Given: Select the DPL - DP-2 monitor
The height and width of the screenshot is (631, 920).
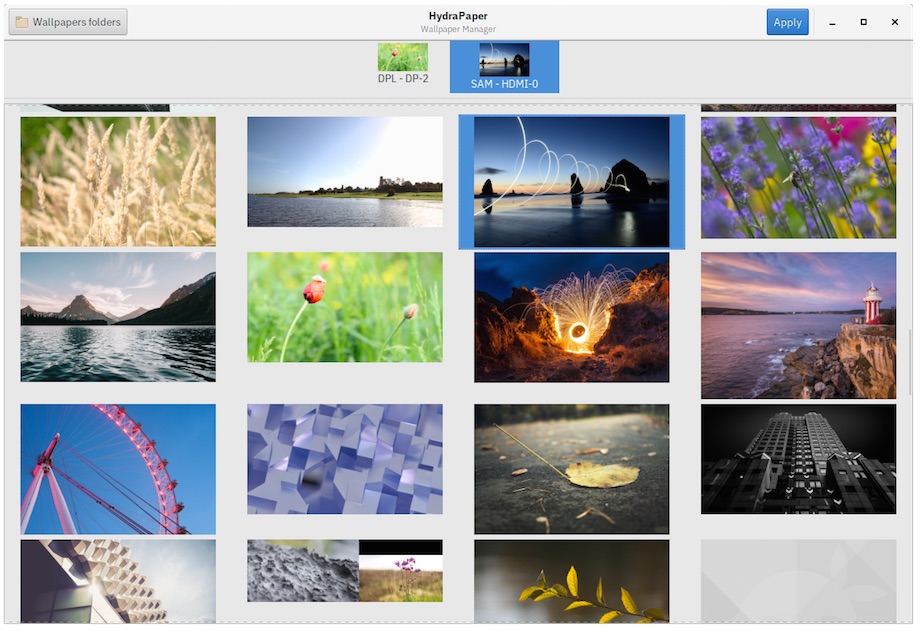Looking at the screenshot, I should click(403, 66).
